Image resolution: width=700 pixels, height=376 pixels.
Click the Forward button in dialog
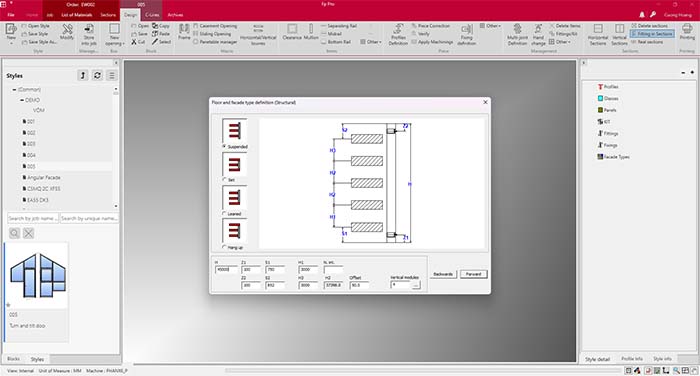point(474,274)
